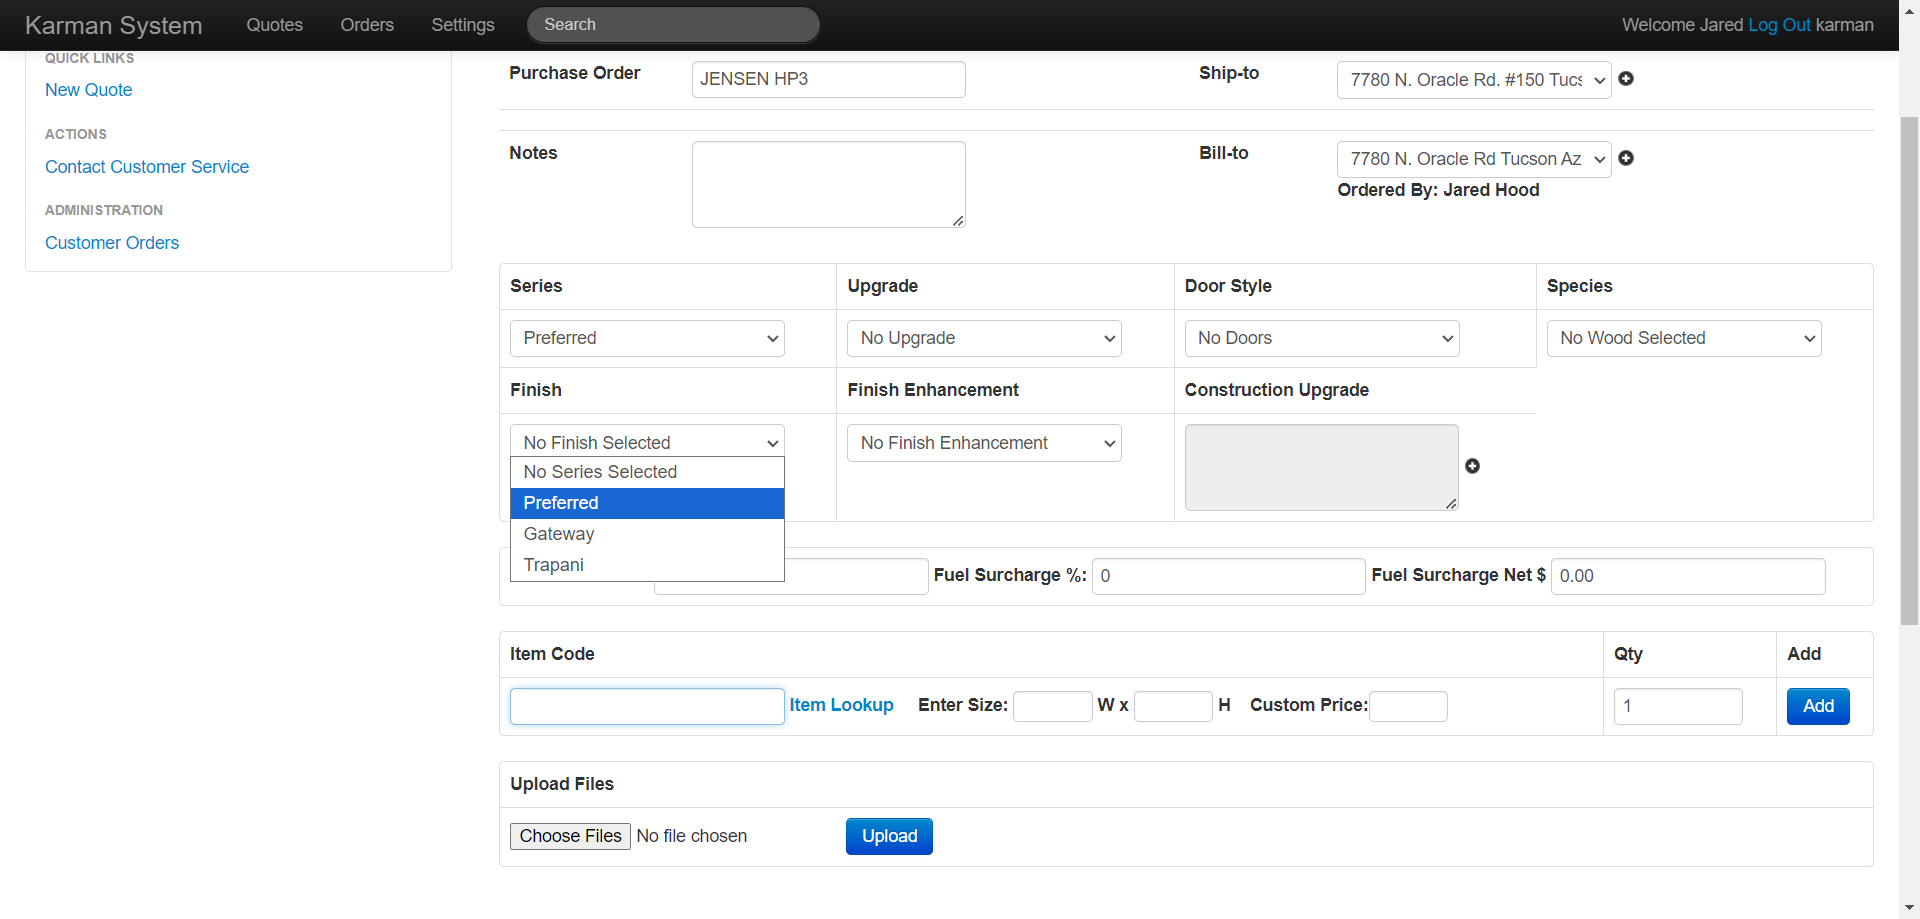Click the No file chosen text
Image resolution: width=1920 pixels, height=919 pixels.
(692, 836)
